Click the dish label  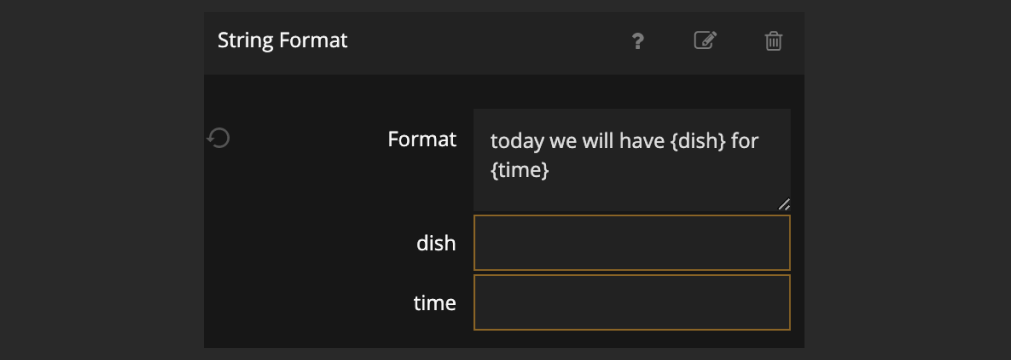click(x=436, y=243)
